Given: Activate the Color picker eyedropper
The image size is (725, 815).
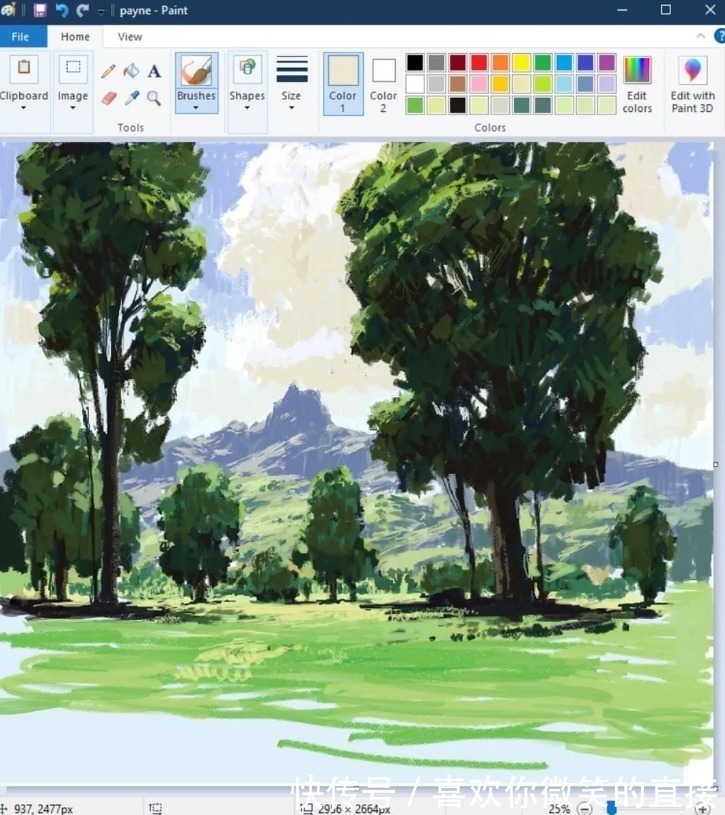Looking at the screenshot, I should pos(131,98).
